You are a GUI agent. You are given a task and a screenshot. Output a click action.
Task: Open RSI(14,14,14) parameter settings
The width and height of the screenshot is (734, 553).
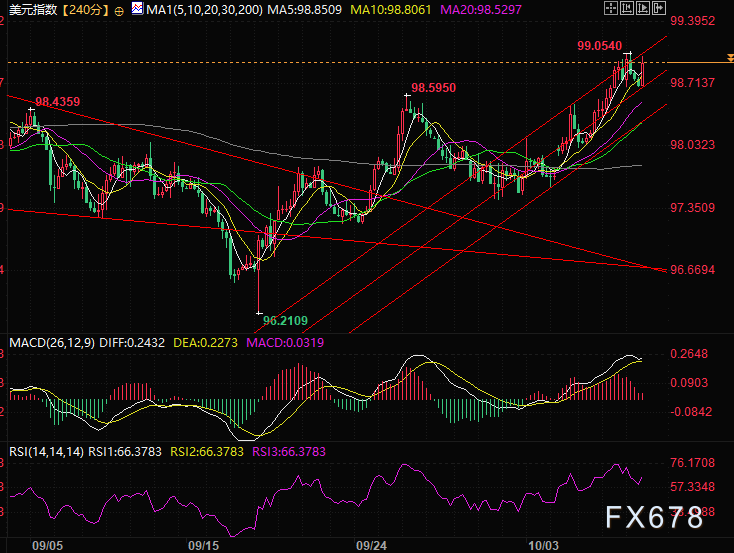point(44,451)
